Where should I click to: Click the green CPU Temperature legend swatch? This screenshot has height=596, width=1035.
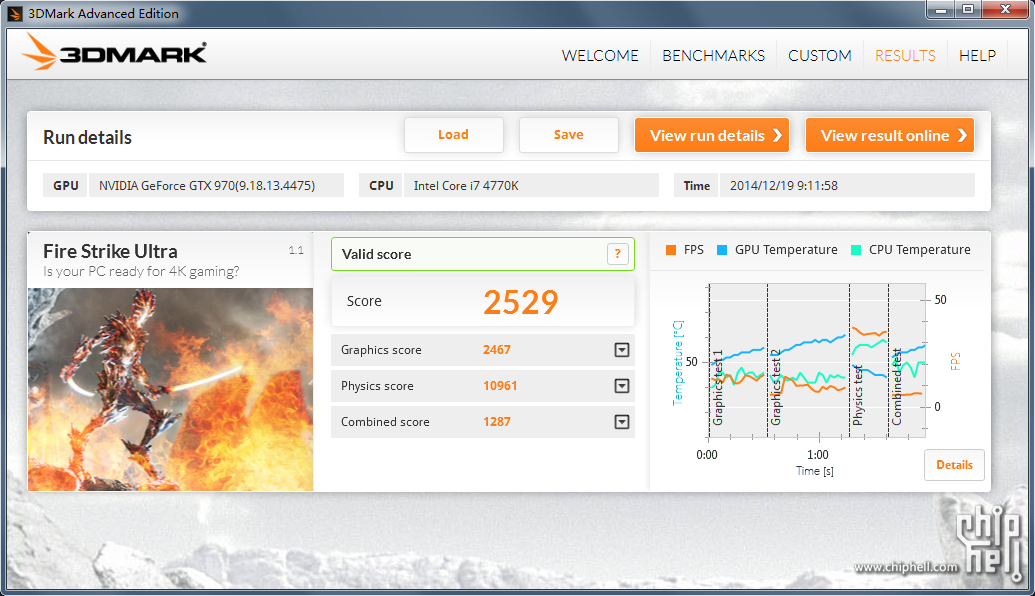point(856,250)
